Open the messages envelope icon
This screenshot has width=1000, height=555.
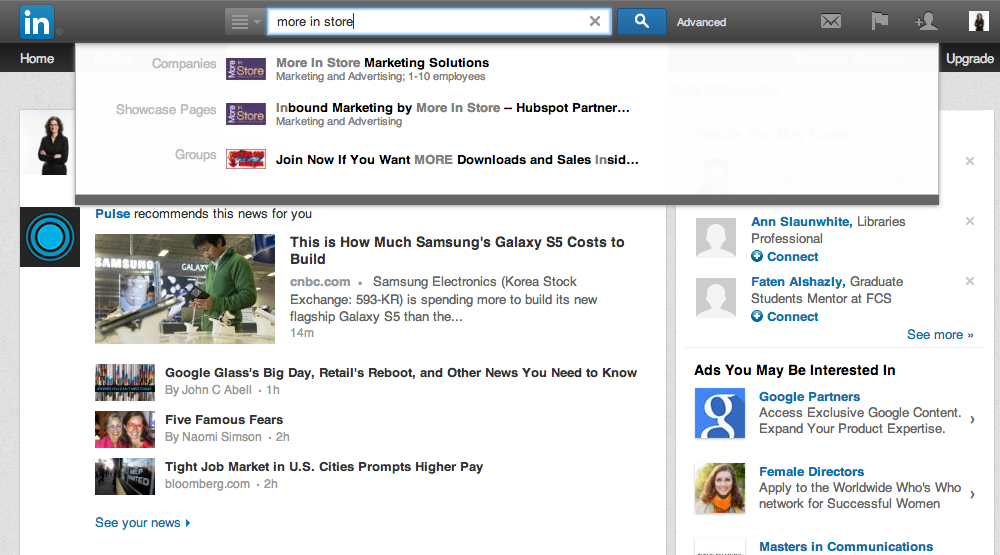(x=830, y=22)
